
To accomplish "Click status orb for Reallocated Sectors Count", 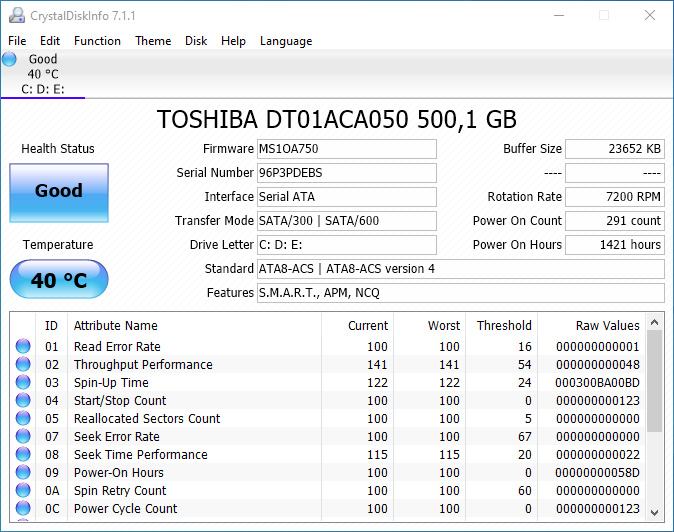I will (23, 419).
